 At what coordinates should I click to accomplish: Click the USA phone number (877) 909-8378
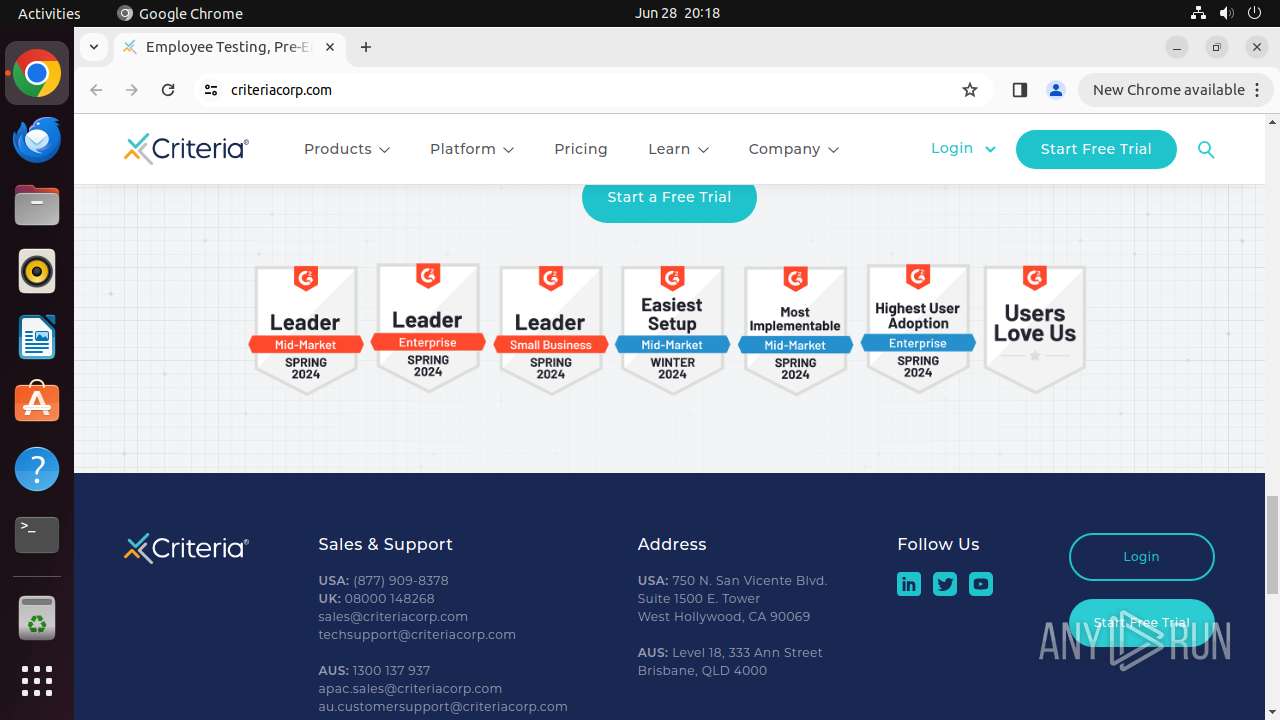click(401, 581)
